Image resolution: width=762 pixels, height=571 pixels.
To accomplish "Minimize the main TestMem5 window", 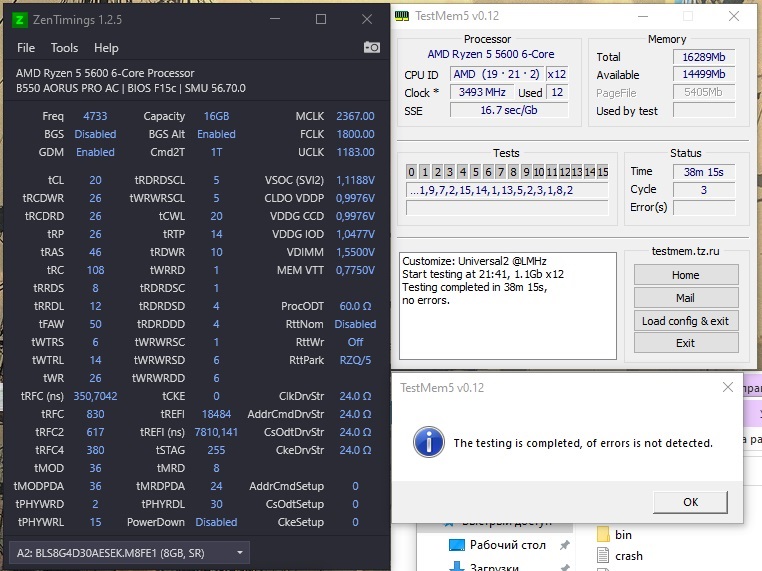I will pyautogui.click(x=643, y=16).
